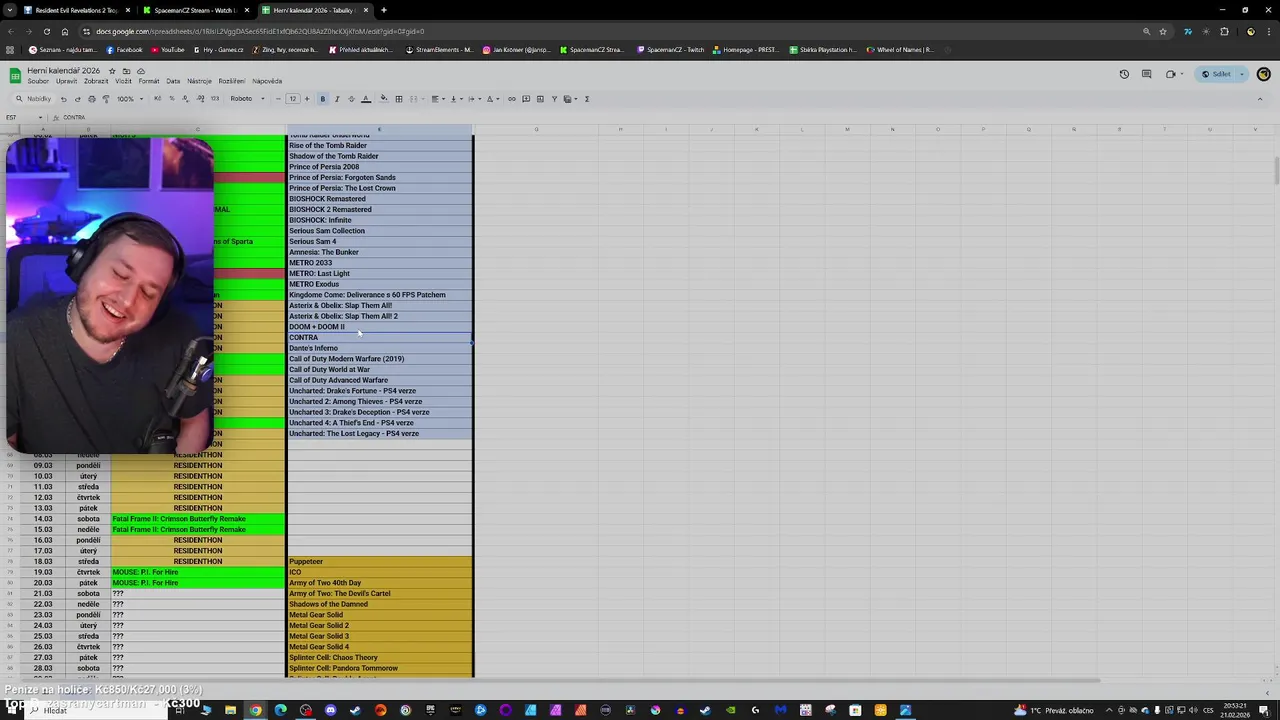Open the Wheel of Names bookmark

click(x=900, y=49)
